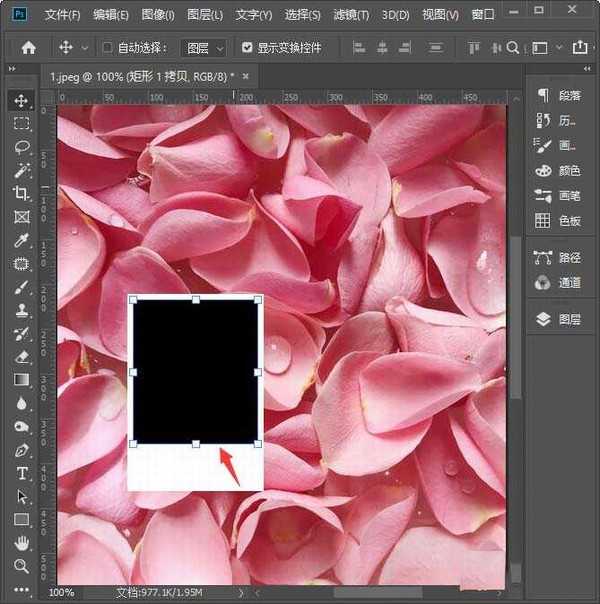Viewport: 600px width, 604px height.
Task: Select the Zoom tool in toolbox
Action: click(21, 566)
